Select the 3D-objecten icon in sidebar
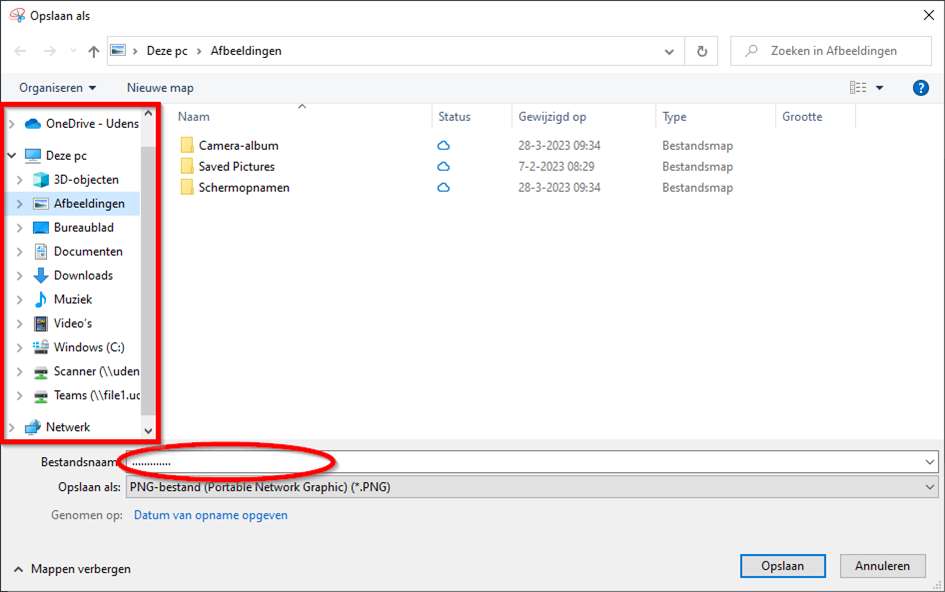 coord(41,180)
